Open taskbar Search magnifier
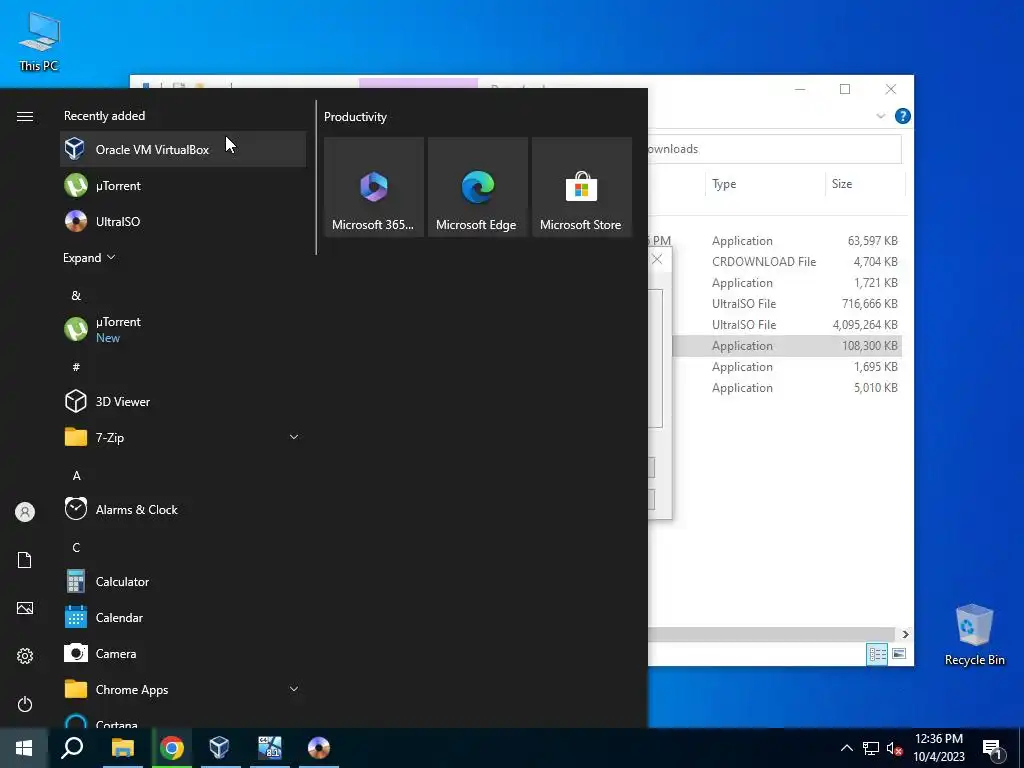 (x=72, y=748)
